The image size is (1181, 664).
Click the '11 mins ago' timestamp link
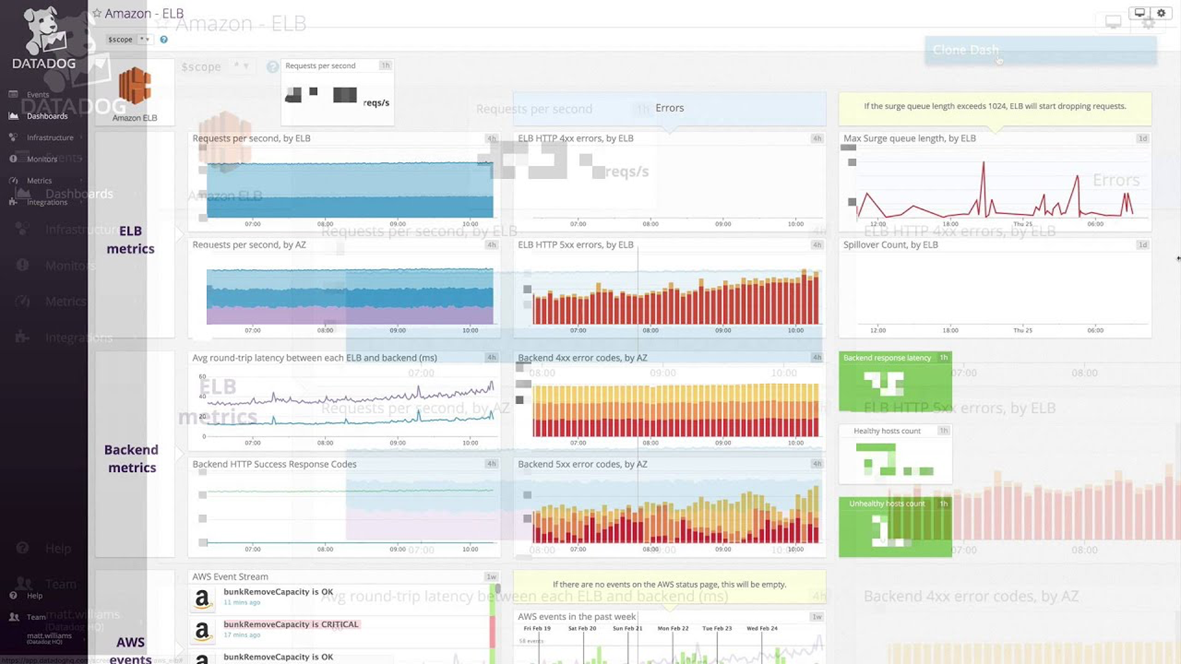tap(242, 602)
